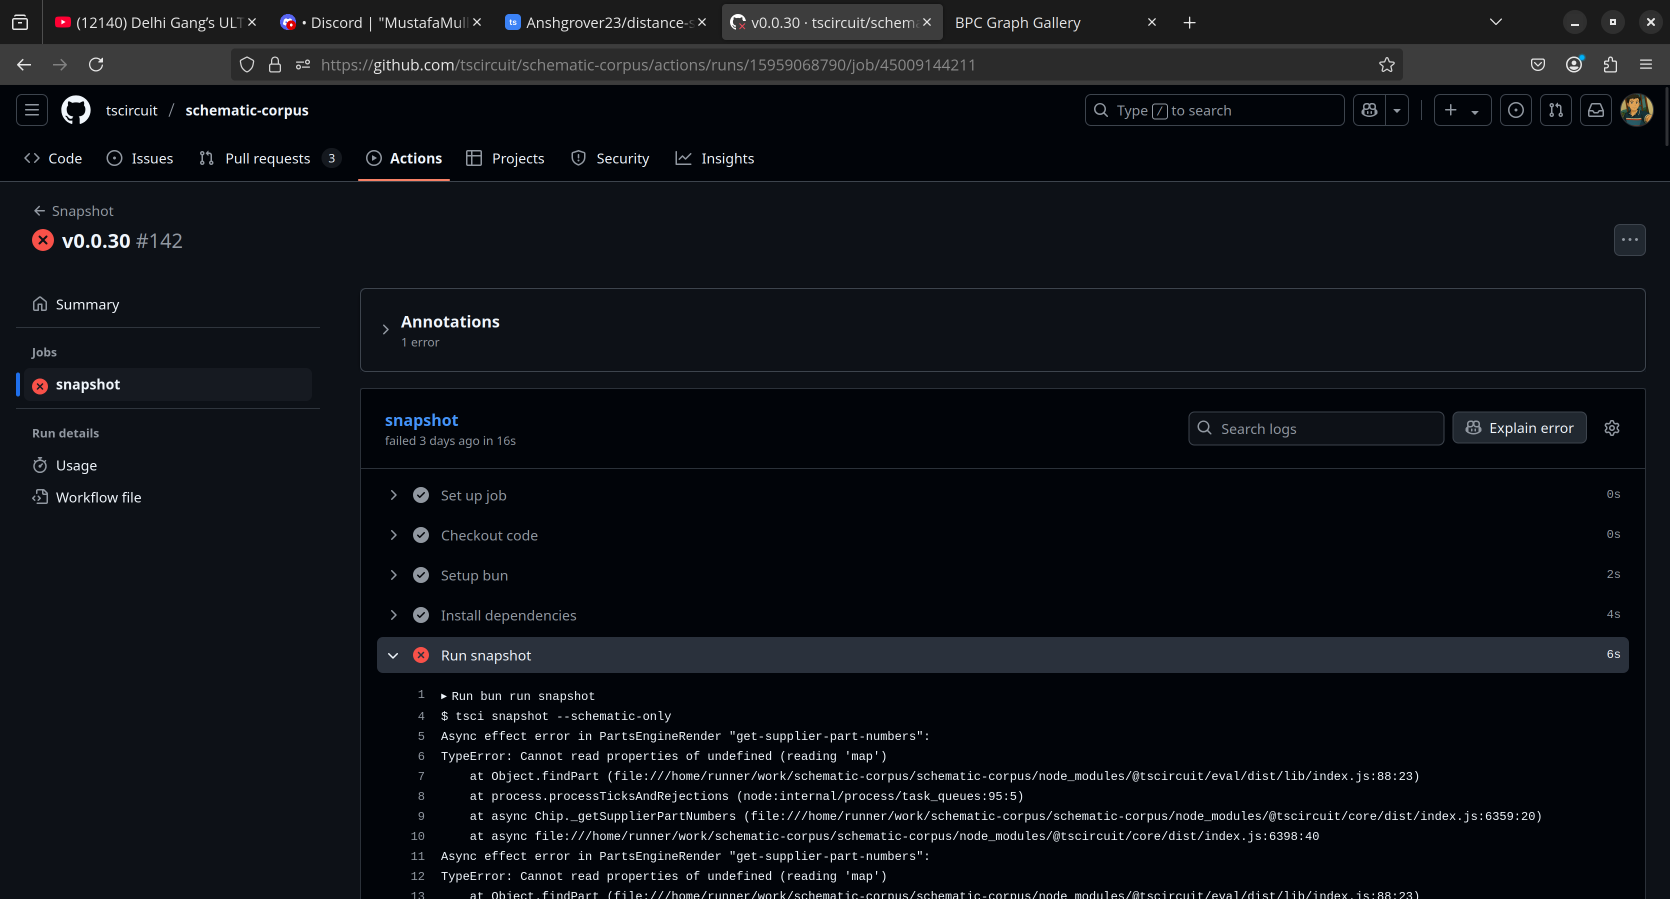The width and height of the screenshot is (1670, 899).
Task: Expand the Annotations section
Action: tap(386, 330)
